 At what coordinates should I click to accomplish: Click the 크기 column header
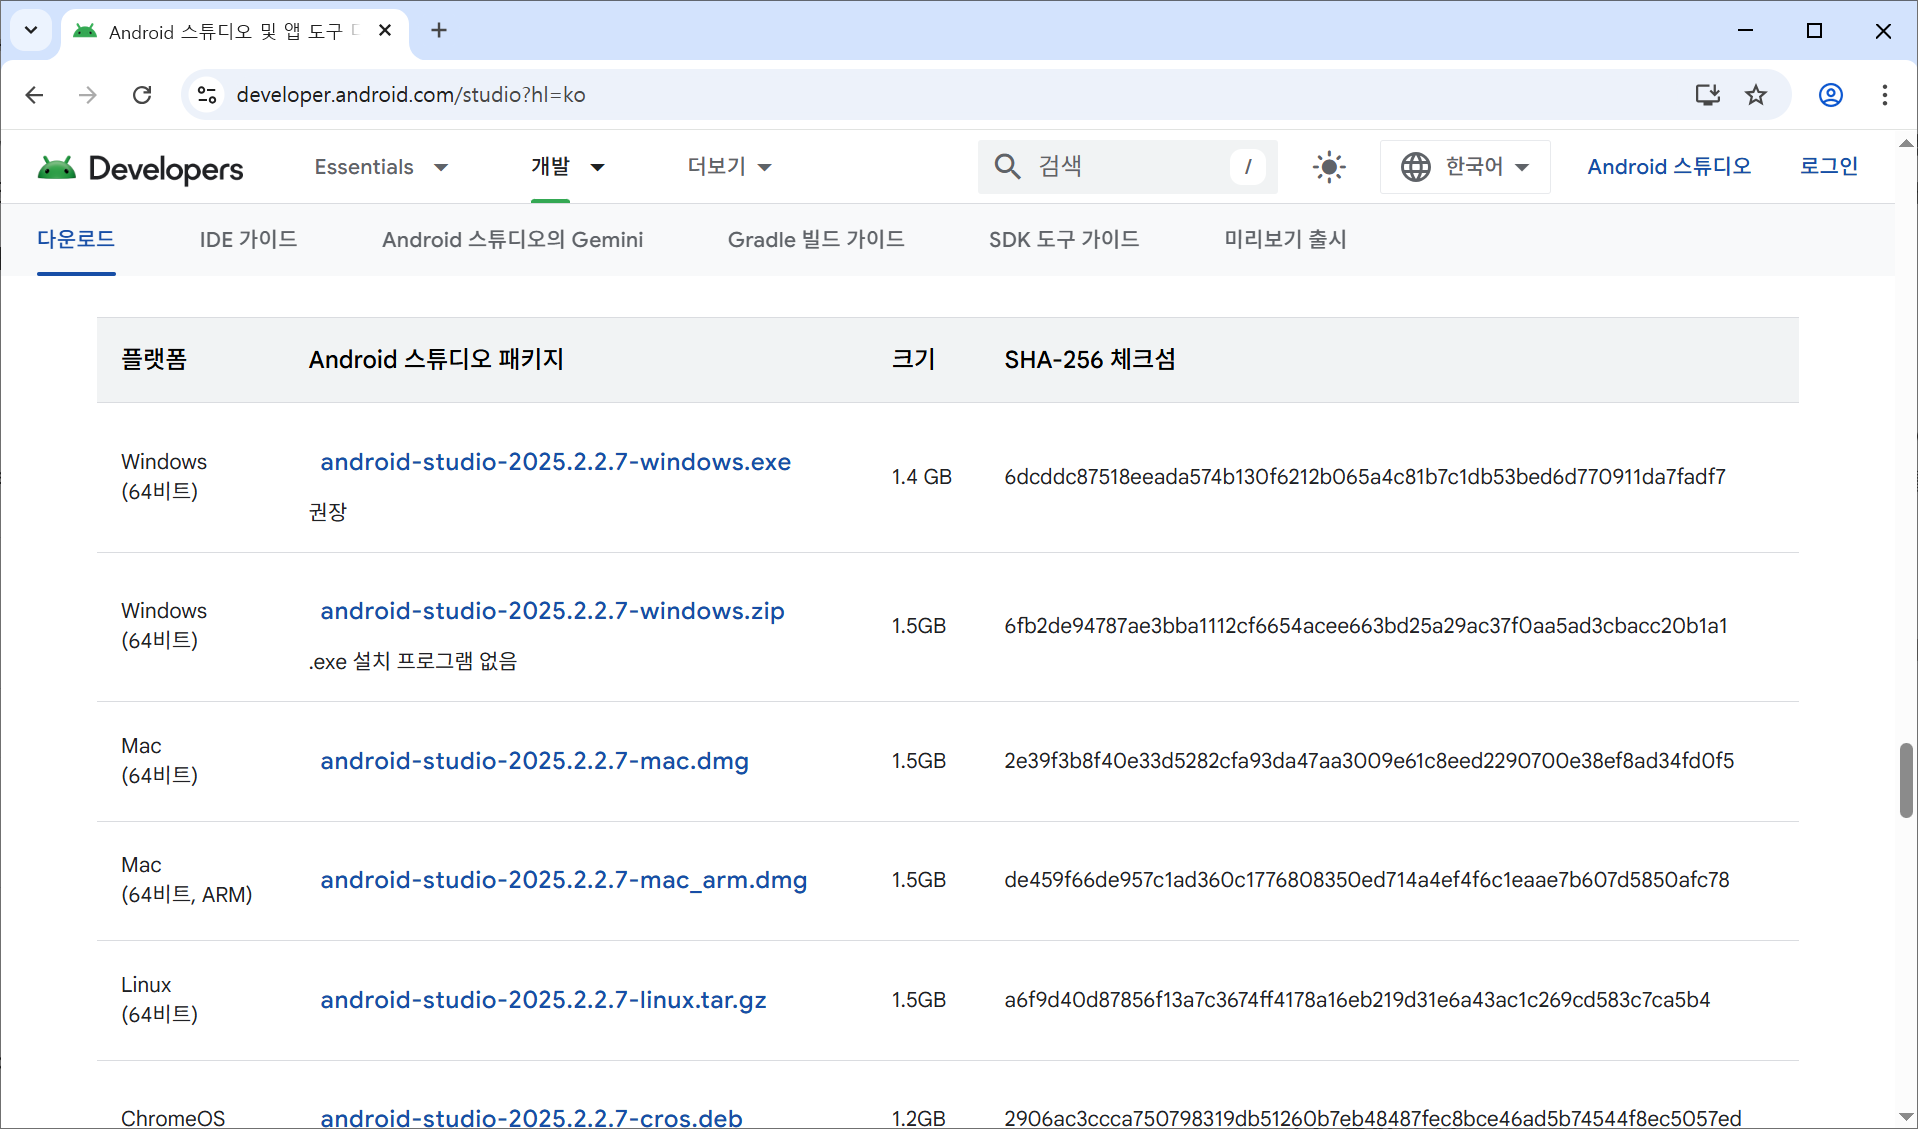tap(913, 360)
